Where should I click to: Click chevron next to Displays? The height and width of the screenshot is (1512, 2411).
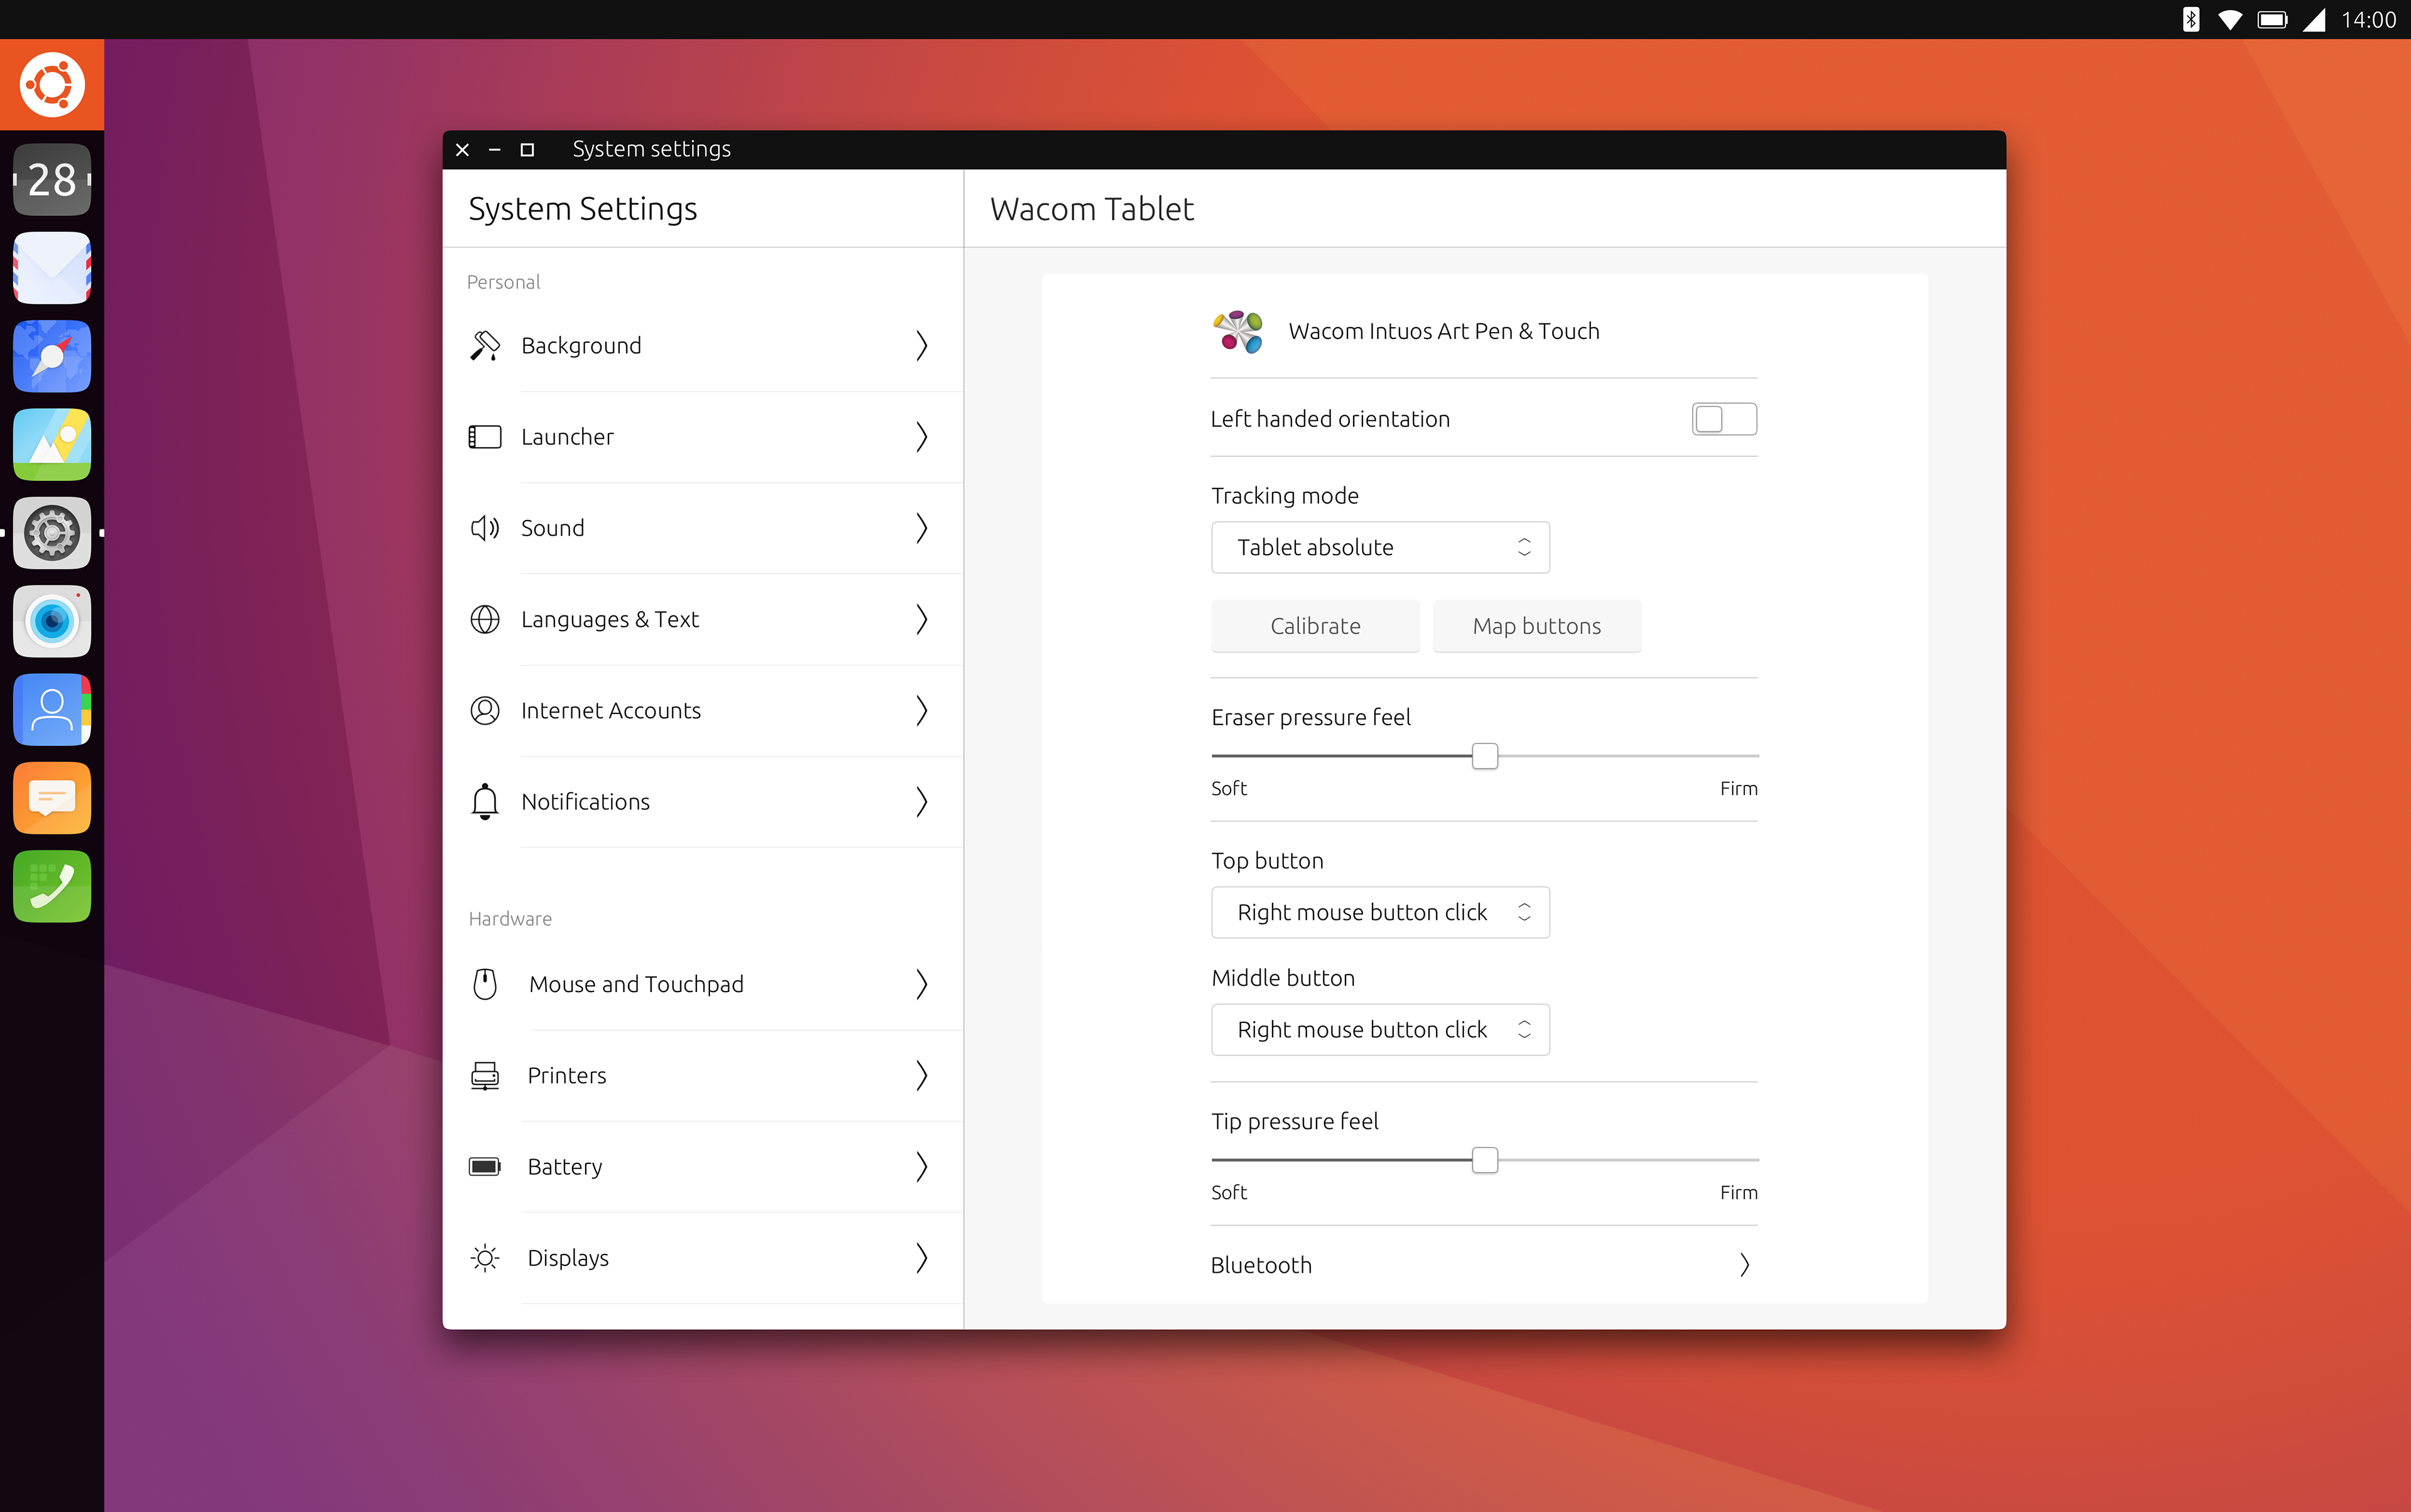921,1257
